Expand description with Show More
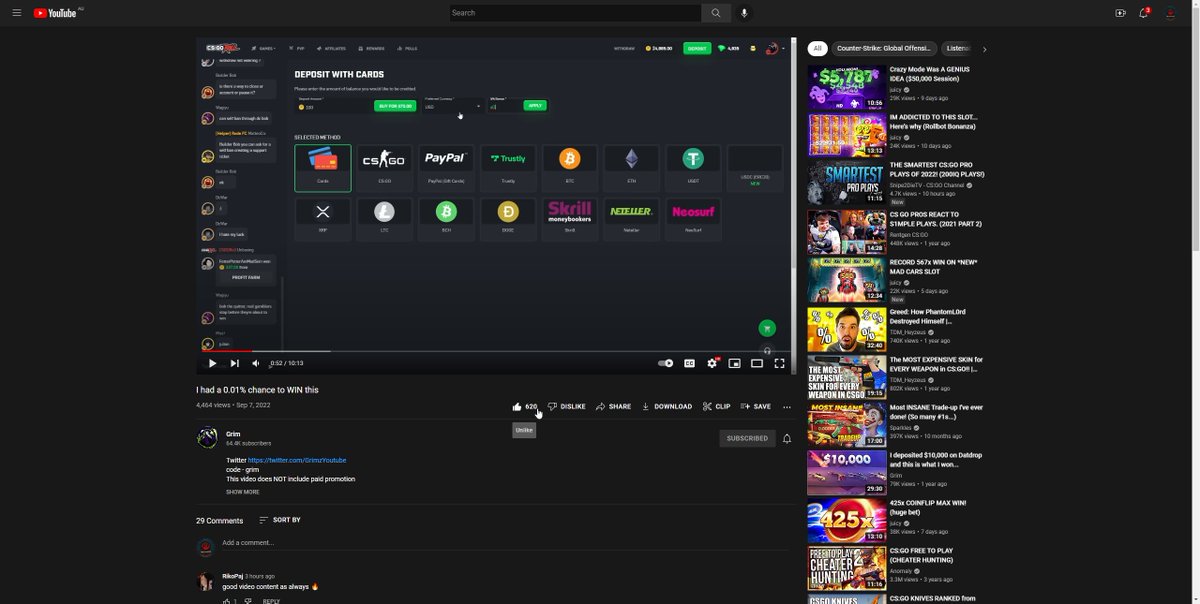This screenshot has height=604, width=1200. (242, 492)
